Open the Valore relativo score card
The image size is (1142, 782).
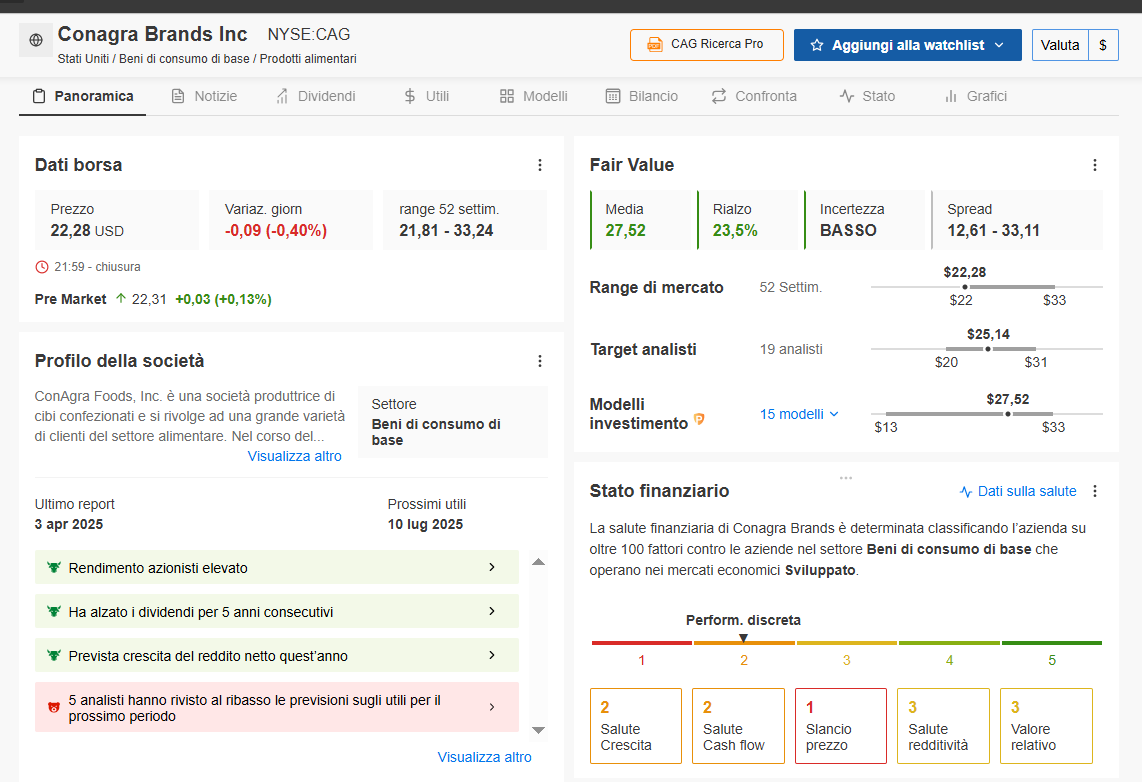tap(1047, 726)
